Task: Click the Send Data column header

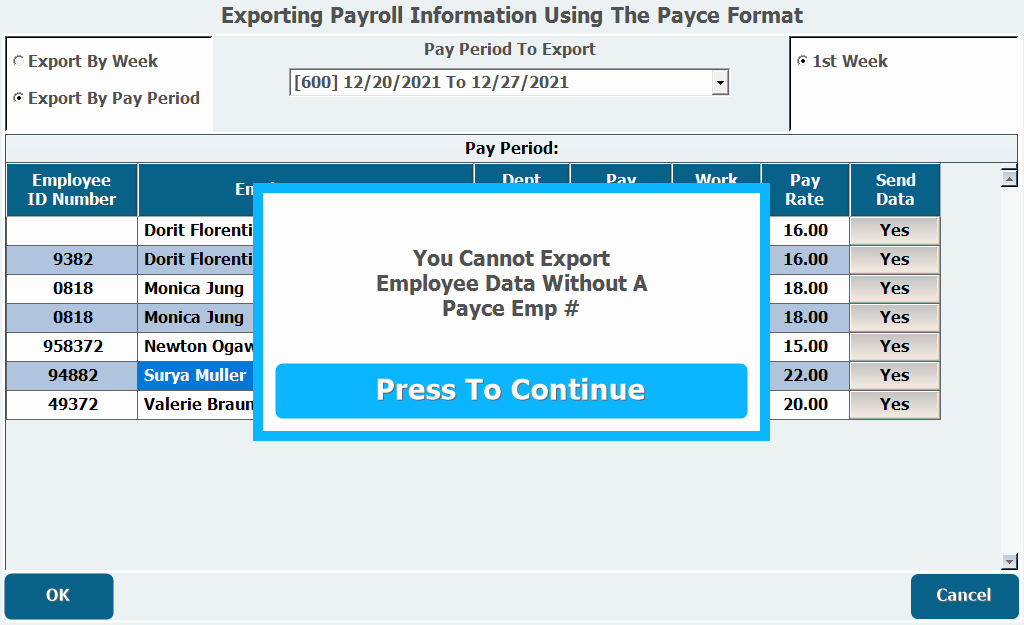Action: tap(895, 190)
